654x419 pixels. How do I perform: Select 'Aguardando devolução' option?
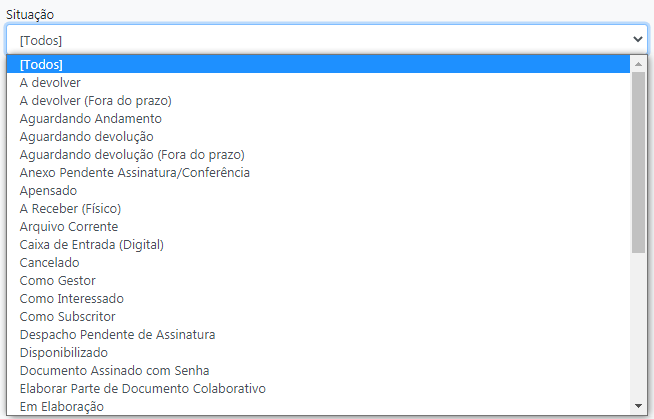pos(87,137)
